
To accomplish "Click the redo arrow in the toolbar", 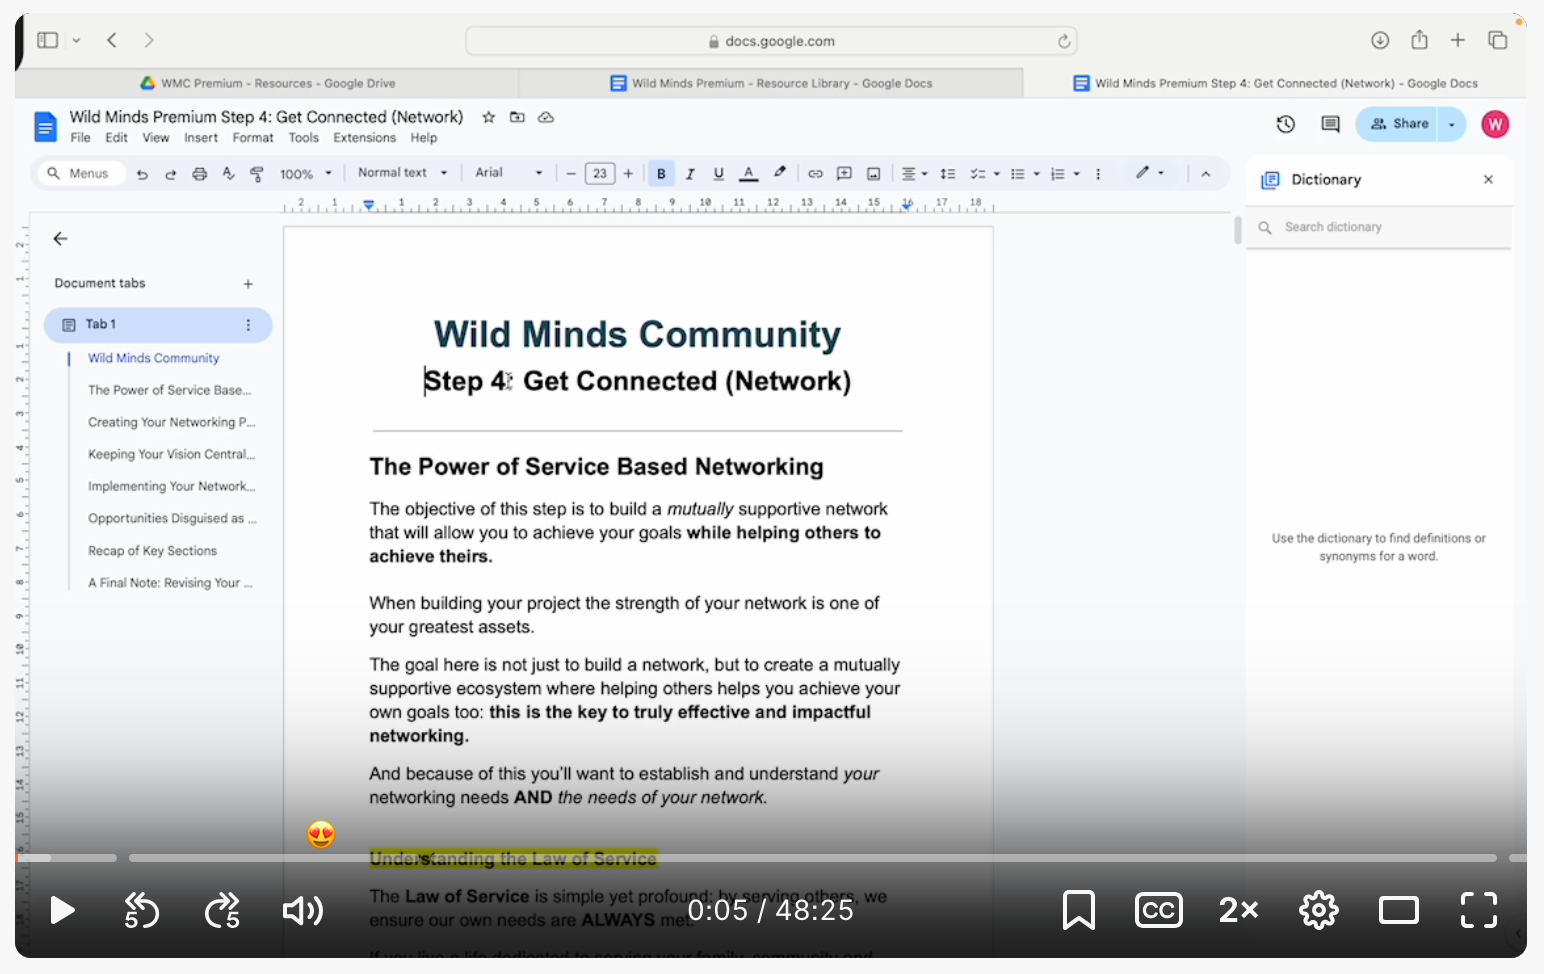I will click(x=170, y=174).
